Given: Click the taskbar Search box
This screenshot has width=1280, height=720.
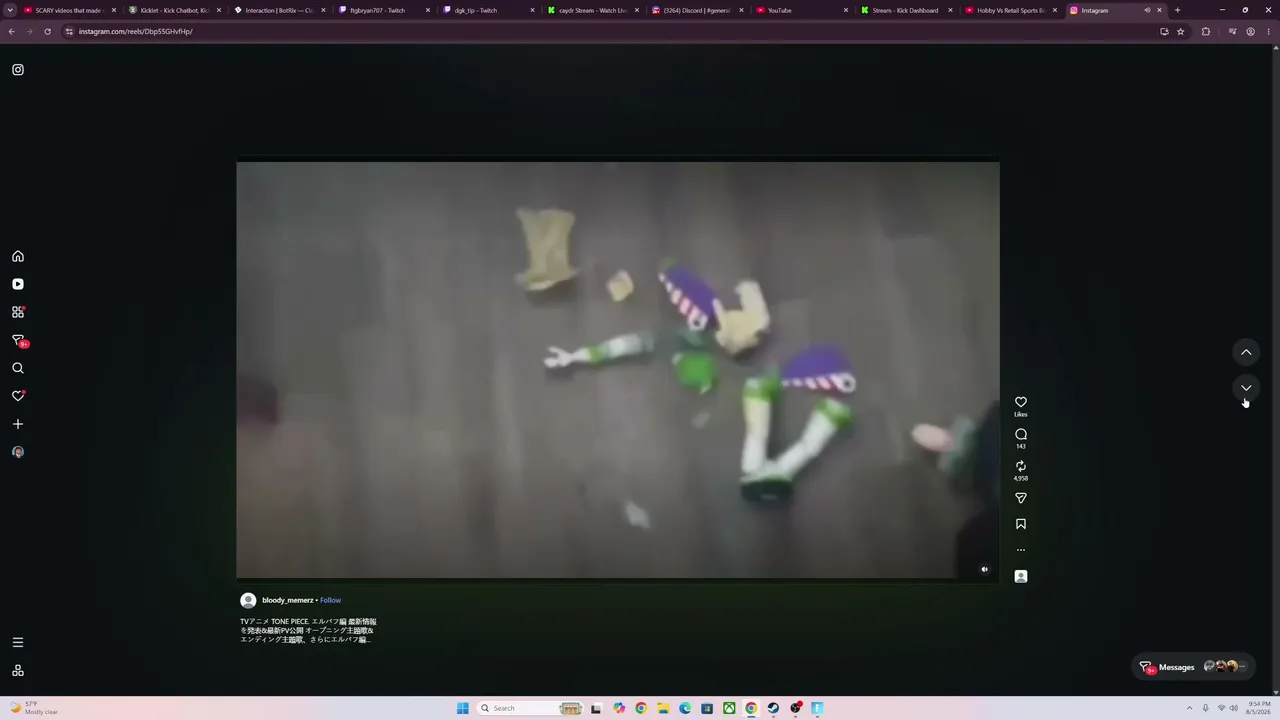Looking at the screenshot, I should [530, 708].
